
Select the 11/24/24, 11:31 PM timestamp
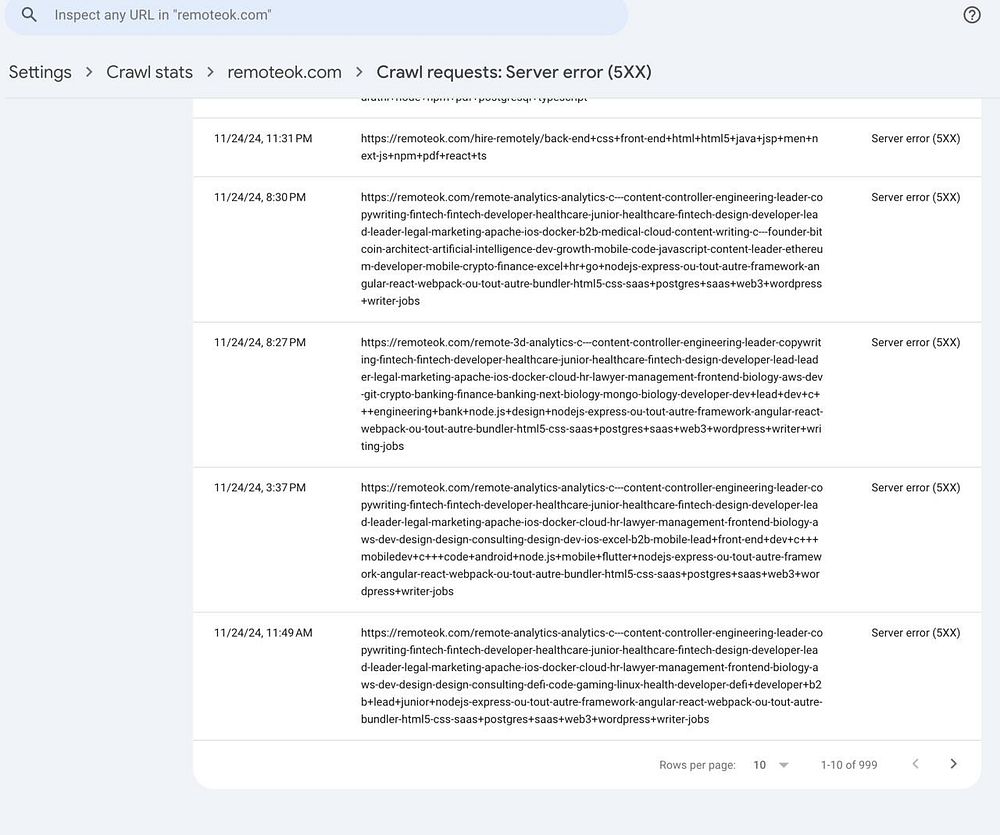pos(263,138)
